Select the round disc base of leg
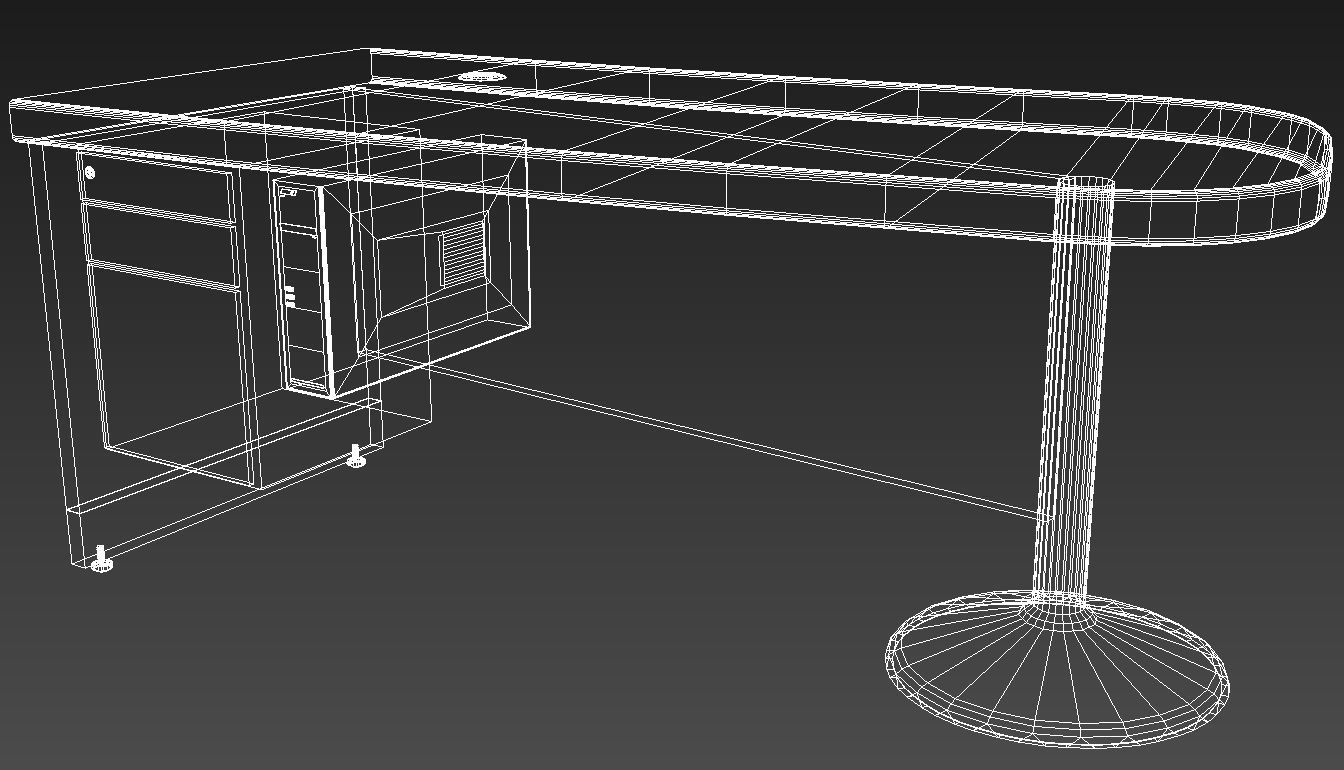 point(1058,668)
